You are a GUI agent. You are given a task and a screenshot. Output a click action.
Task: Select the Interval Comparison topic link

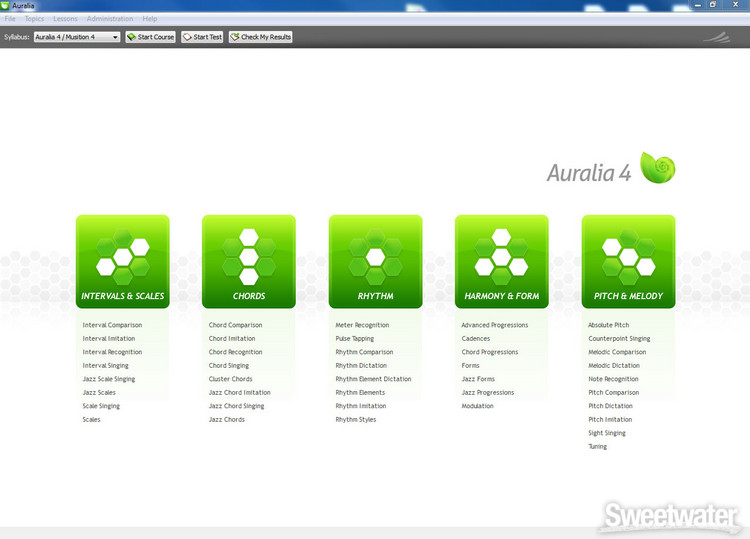[112, 325]
